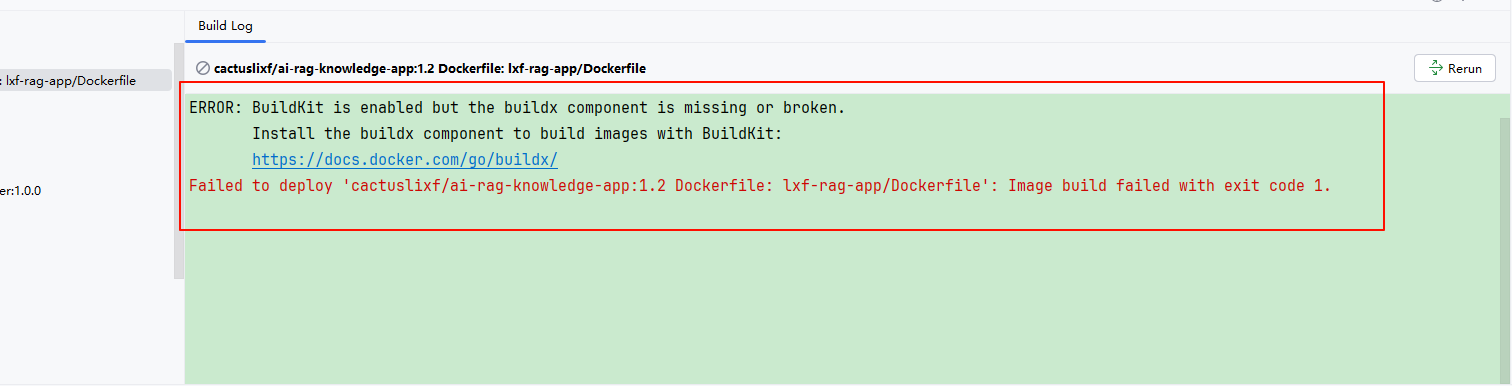Viewport: 1512px width, 386px height.
Task: Click 'lxf-rag-app/Dockerfile' in the build header title
Action: click(577, 69)
